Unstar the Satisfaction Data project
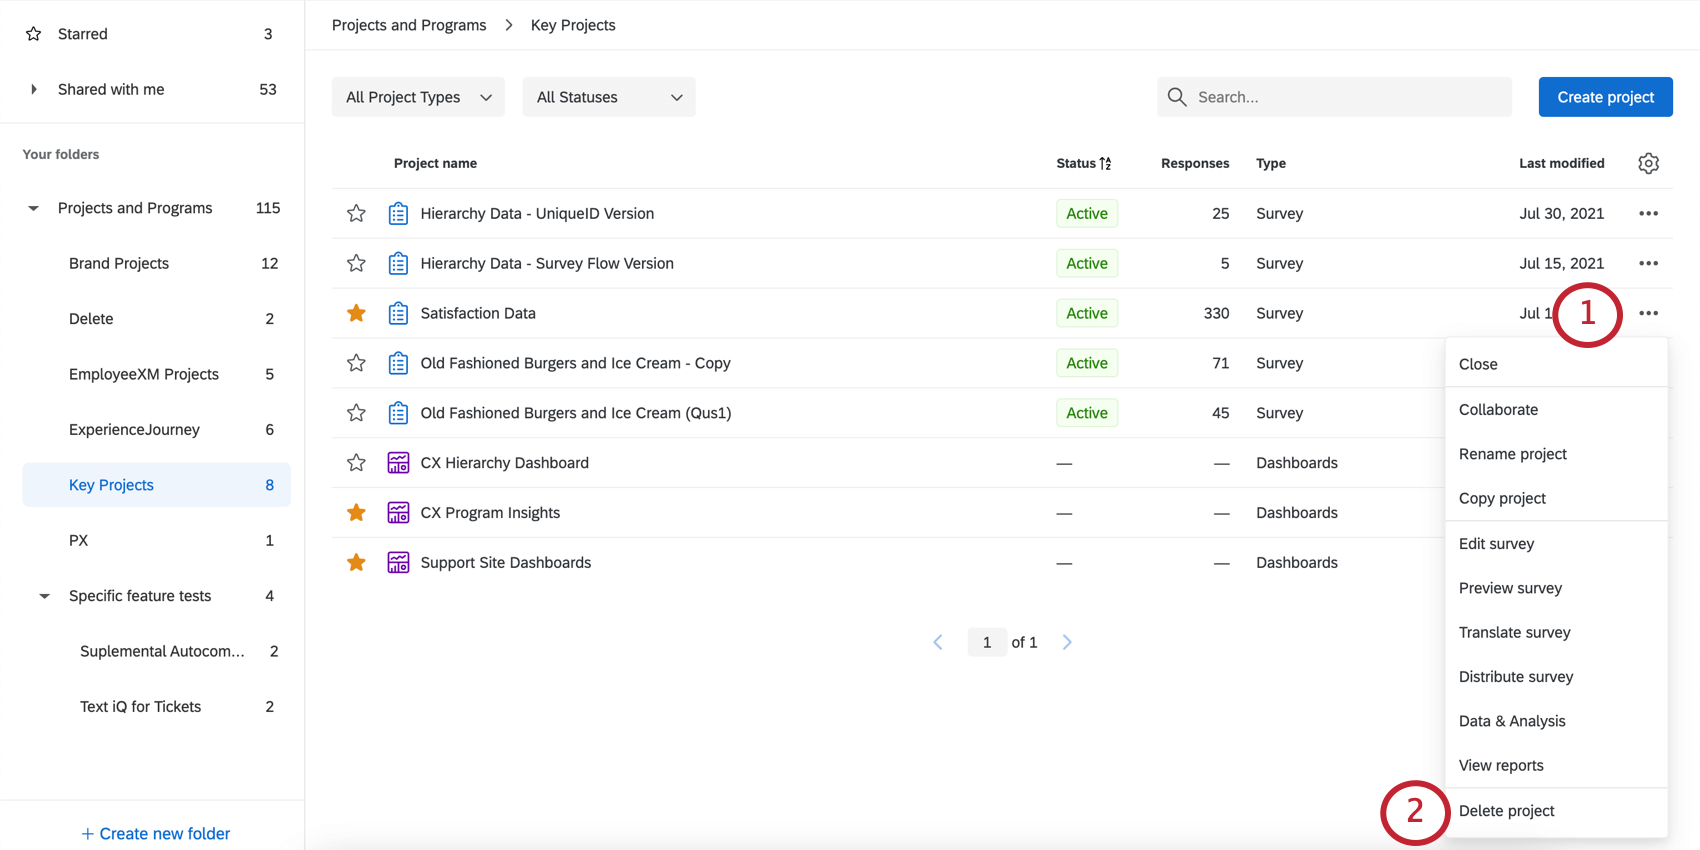Screen dimensions: 1700x850 tap(356, 313)
